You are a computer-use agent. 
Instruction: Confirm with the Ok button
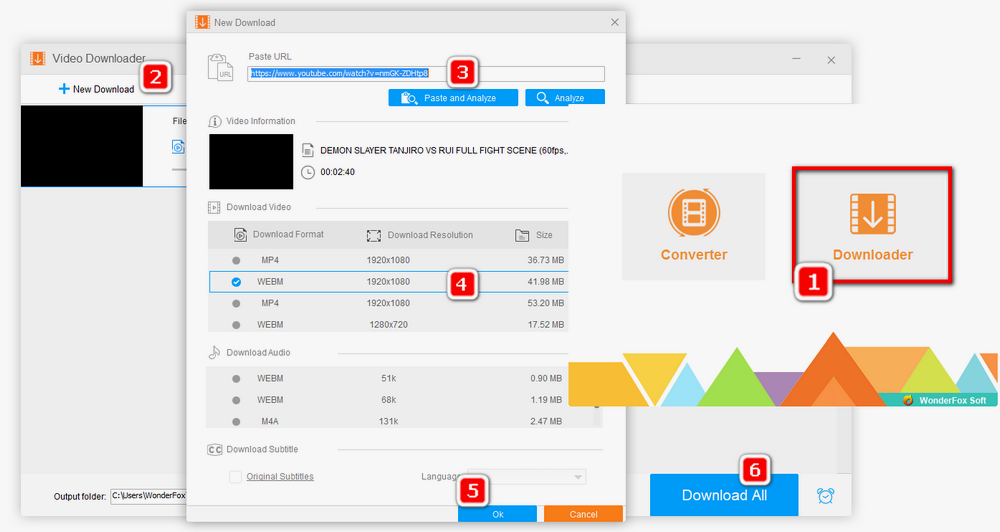pos(497,514)
